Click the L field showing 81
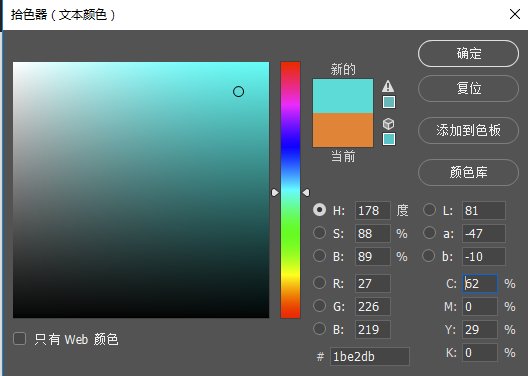This screenshot has width=528, height=376. [484, 211]
